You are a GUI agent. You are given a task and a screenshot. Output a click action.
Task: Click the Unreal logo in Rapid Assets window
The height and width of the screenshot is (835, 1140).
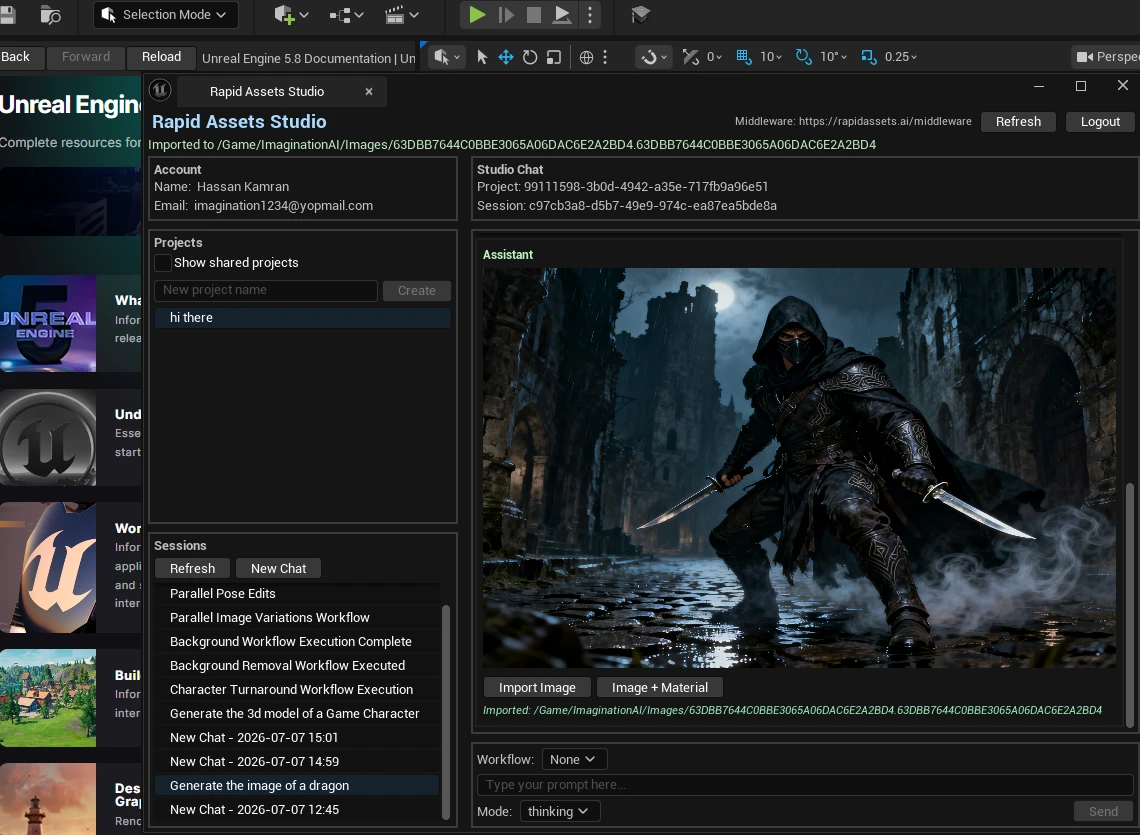pyautogui.click(x=160, y=90)
